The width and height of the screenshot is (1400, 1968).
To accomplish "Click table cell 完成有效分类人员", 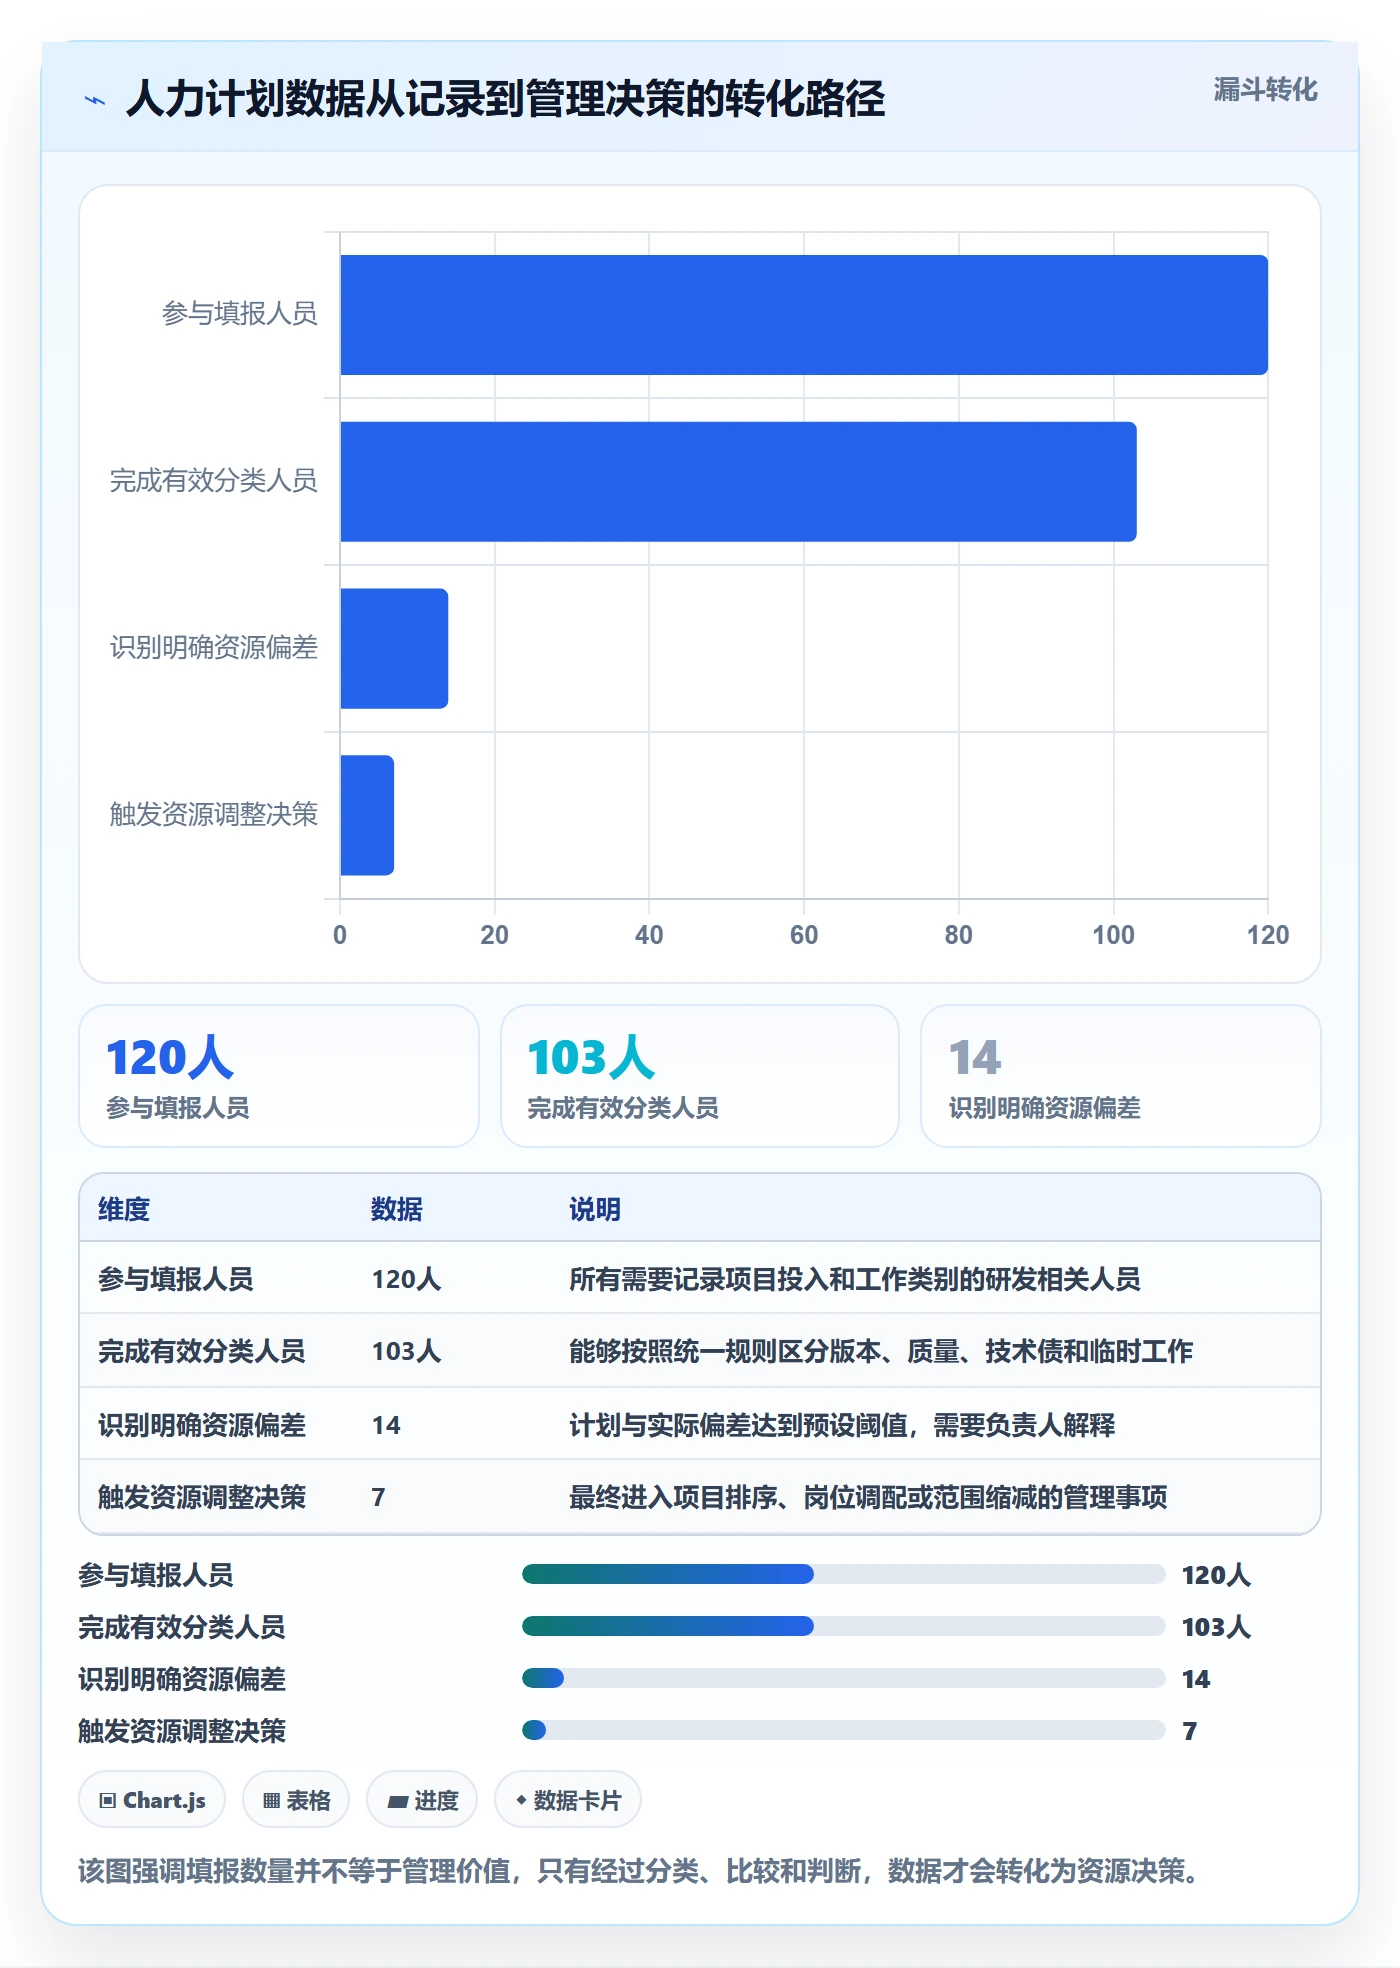I will tap(202, 1351).
